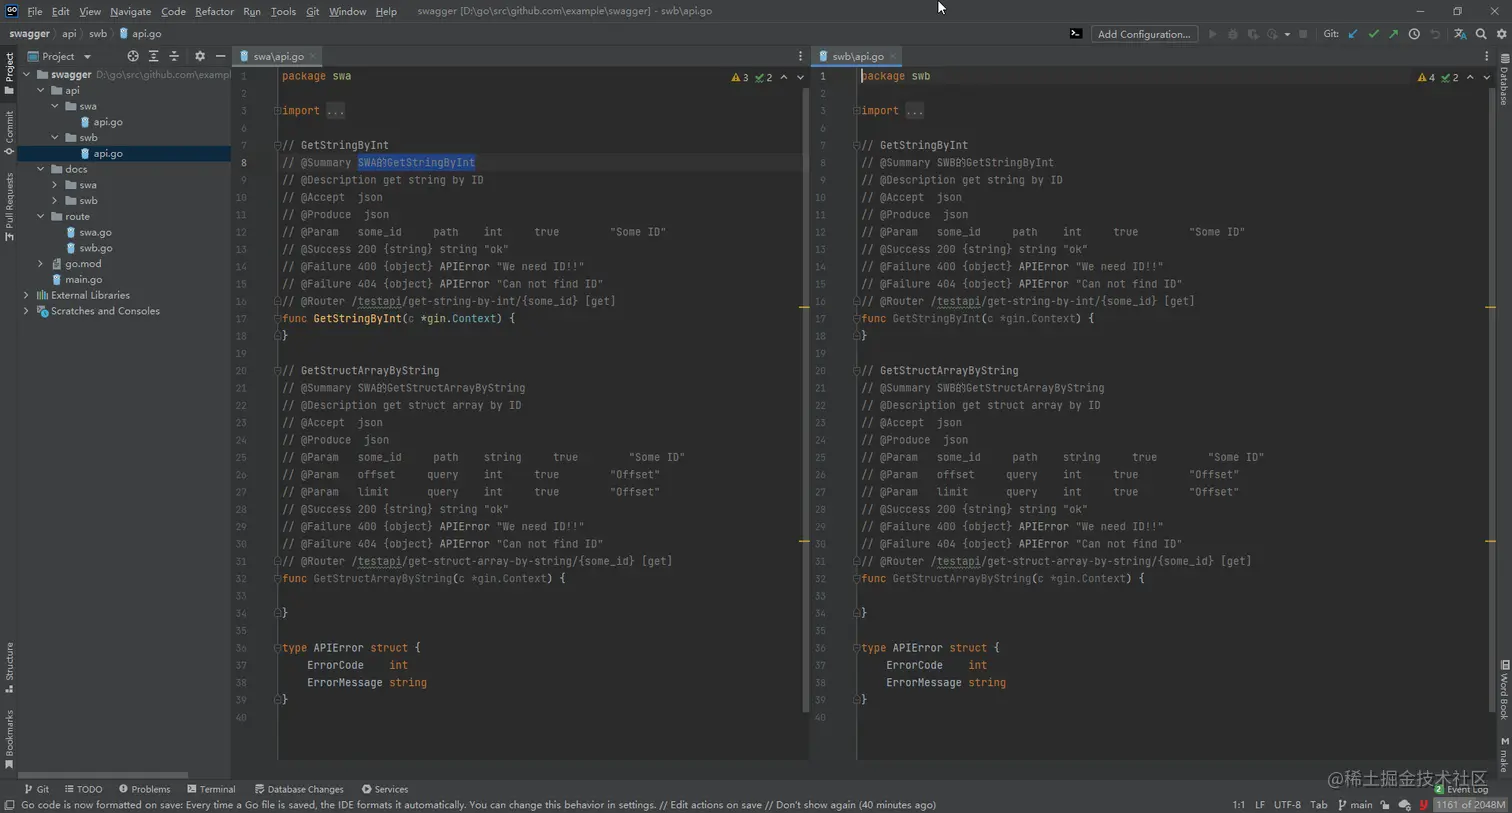Click the Project panel horizontal scrollbar

coord(103,775)
